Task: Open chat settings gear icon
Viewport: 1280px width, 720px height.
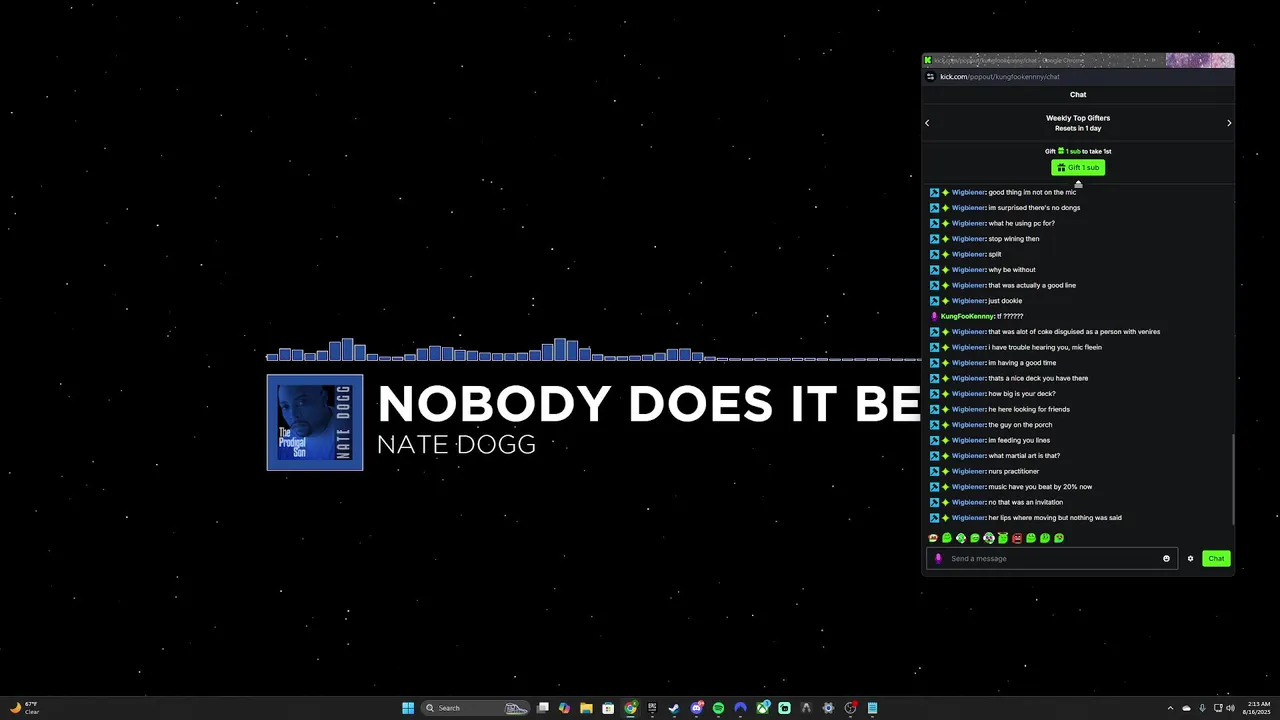Action: (x=1190, y=559)
